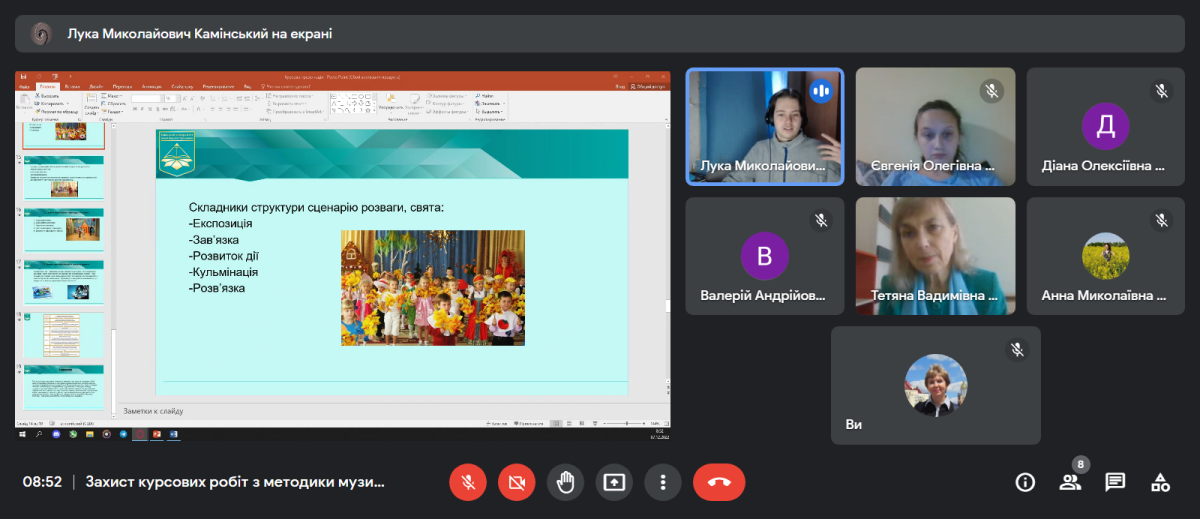Open the meeting details info icon

coord(1025,482)
